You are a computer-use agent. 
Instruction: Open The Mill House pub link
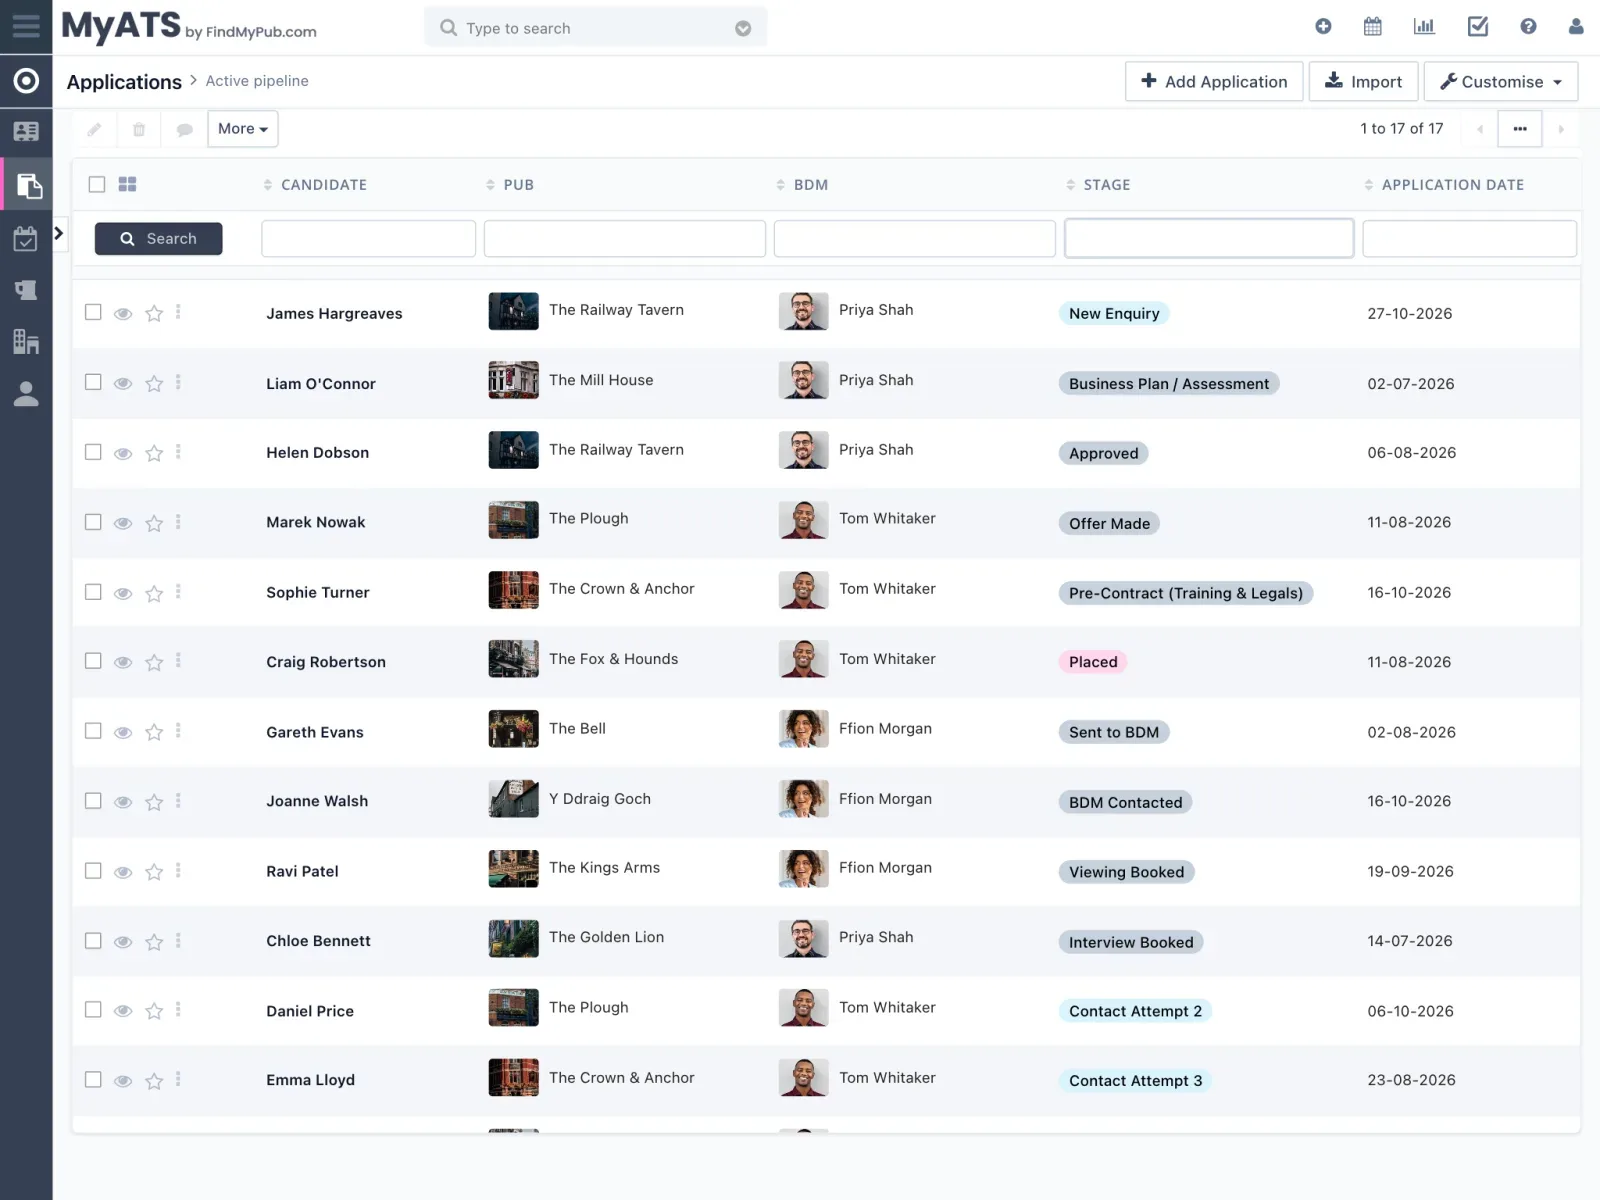click(x=601, y=380)
